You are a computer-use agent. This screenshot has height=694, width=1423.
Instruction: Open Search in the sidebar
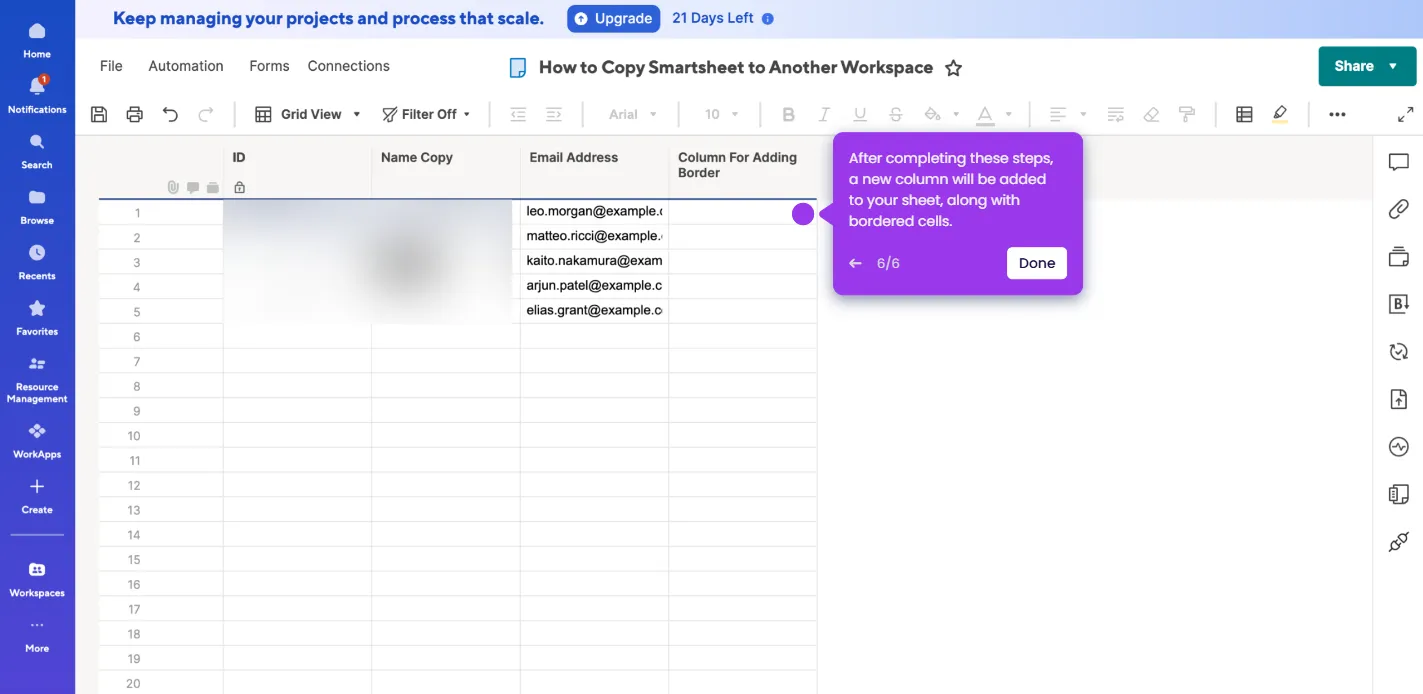37,151
